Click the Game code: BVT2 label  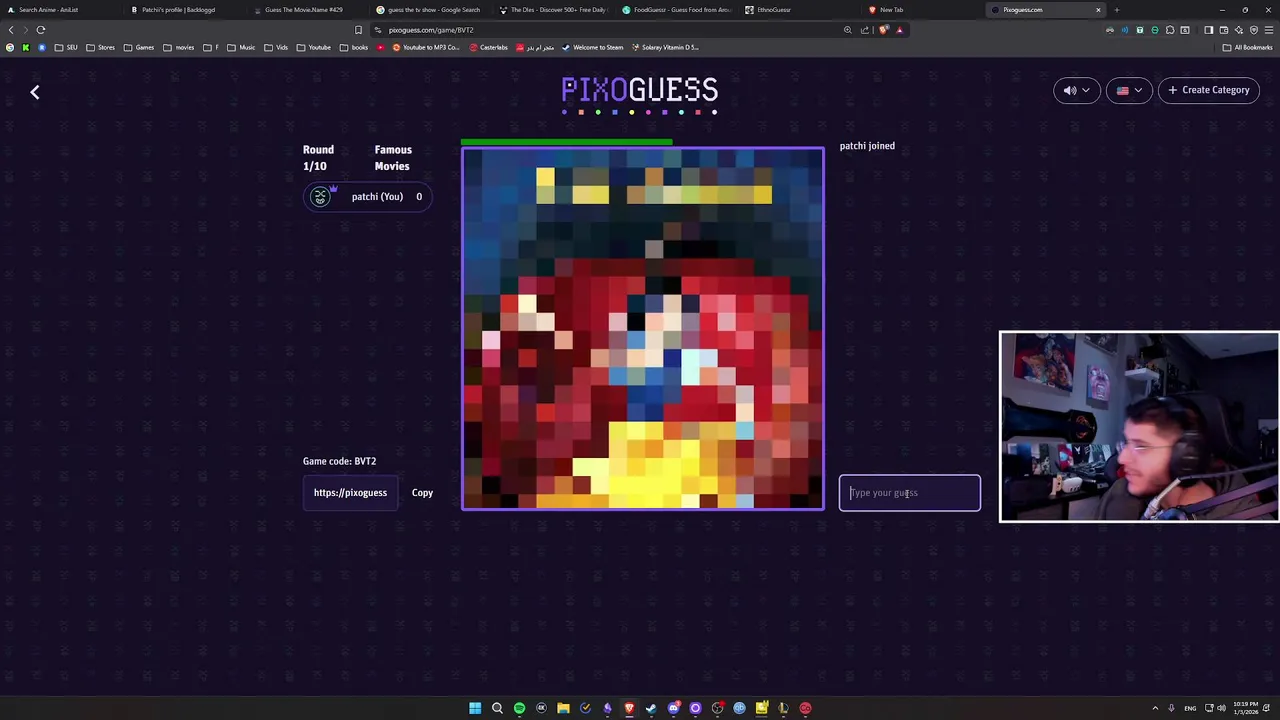coord(339,461)
